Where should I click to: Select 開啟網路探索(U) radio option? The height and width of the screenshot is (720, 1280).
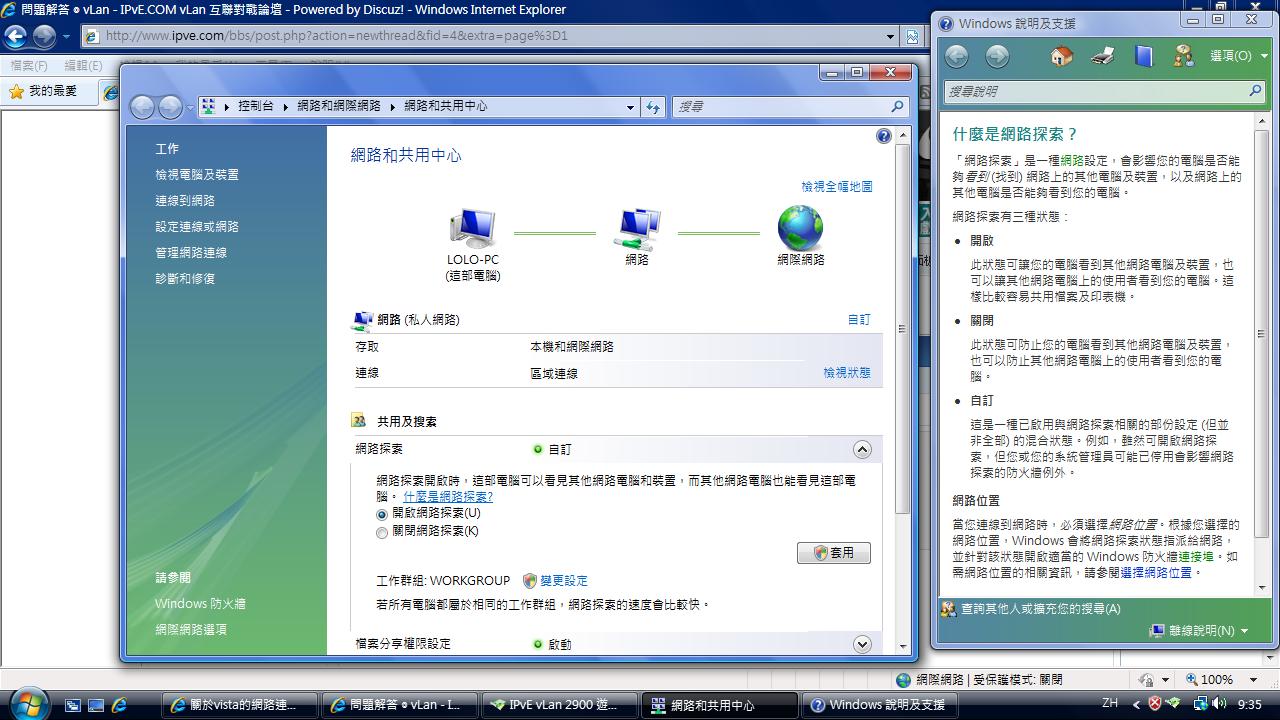[x=381, y=514]
